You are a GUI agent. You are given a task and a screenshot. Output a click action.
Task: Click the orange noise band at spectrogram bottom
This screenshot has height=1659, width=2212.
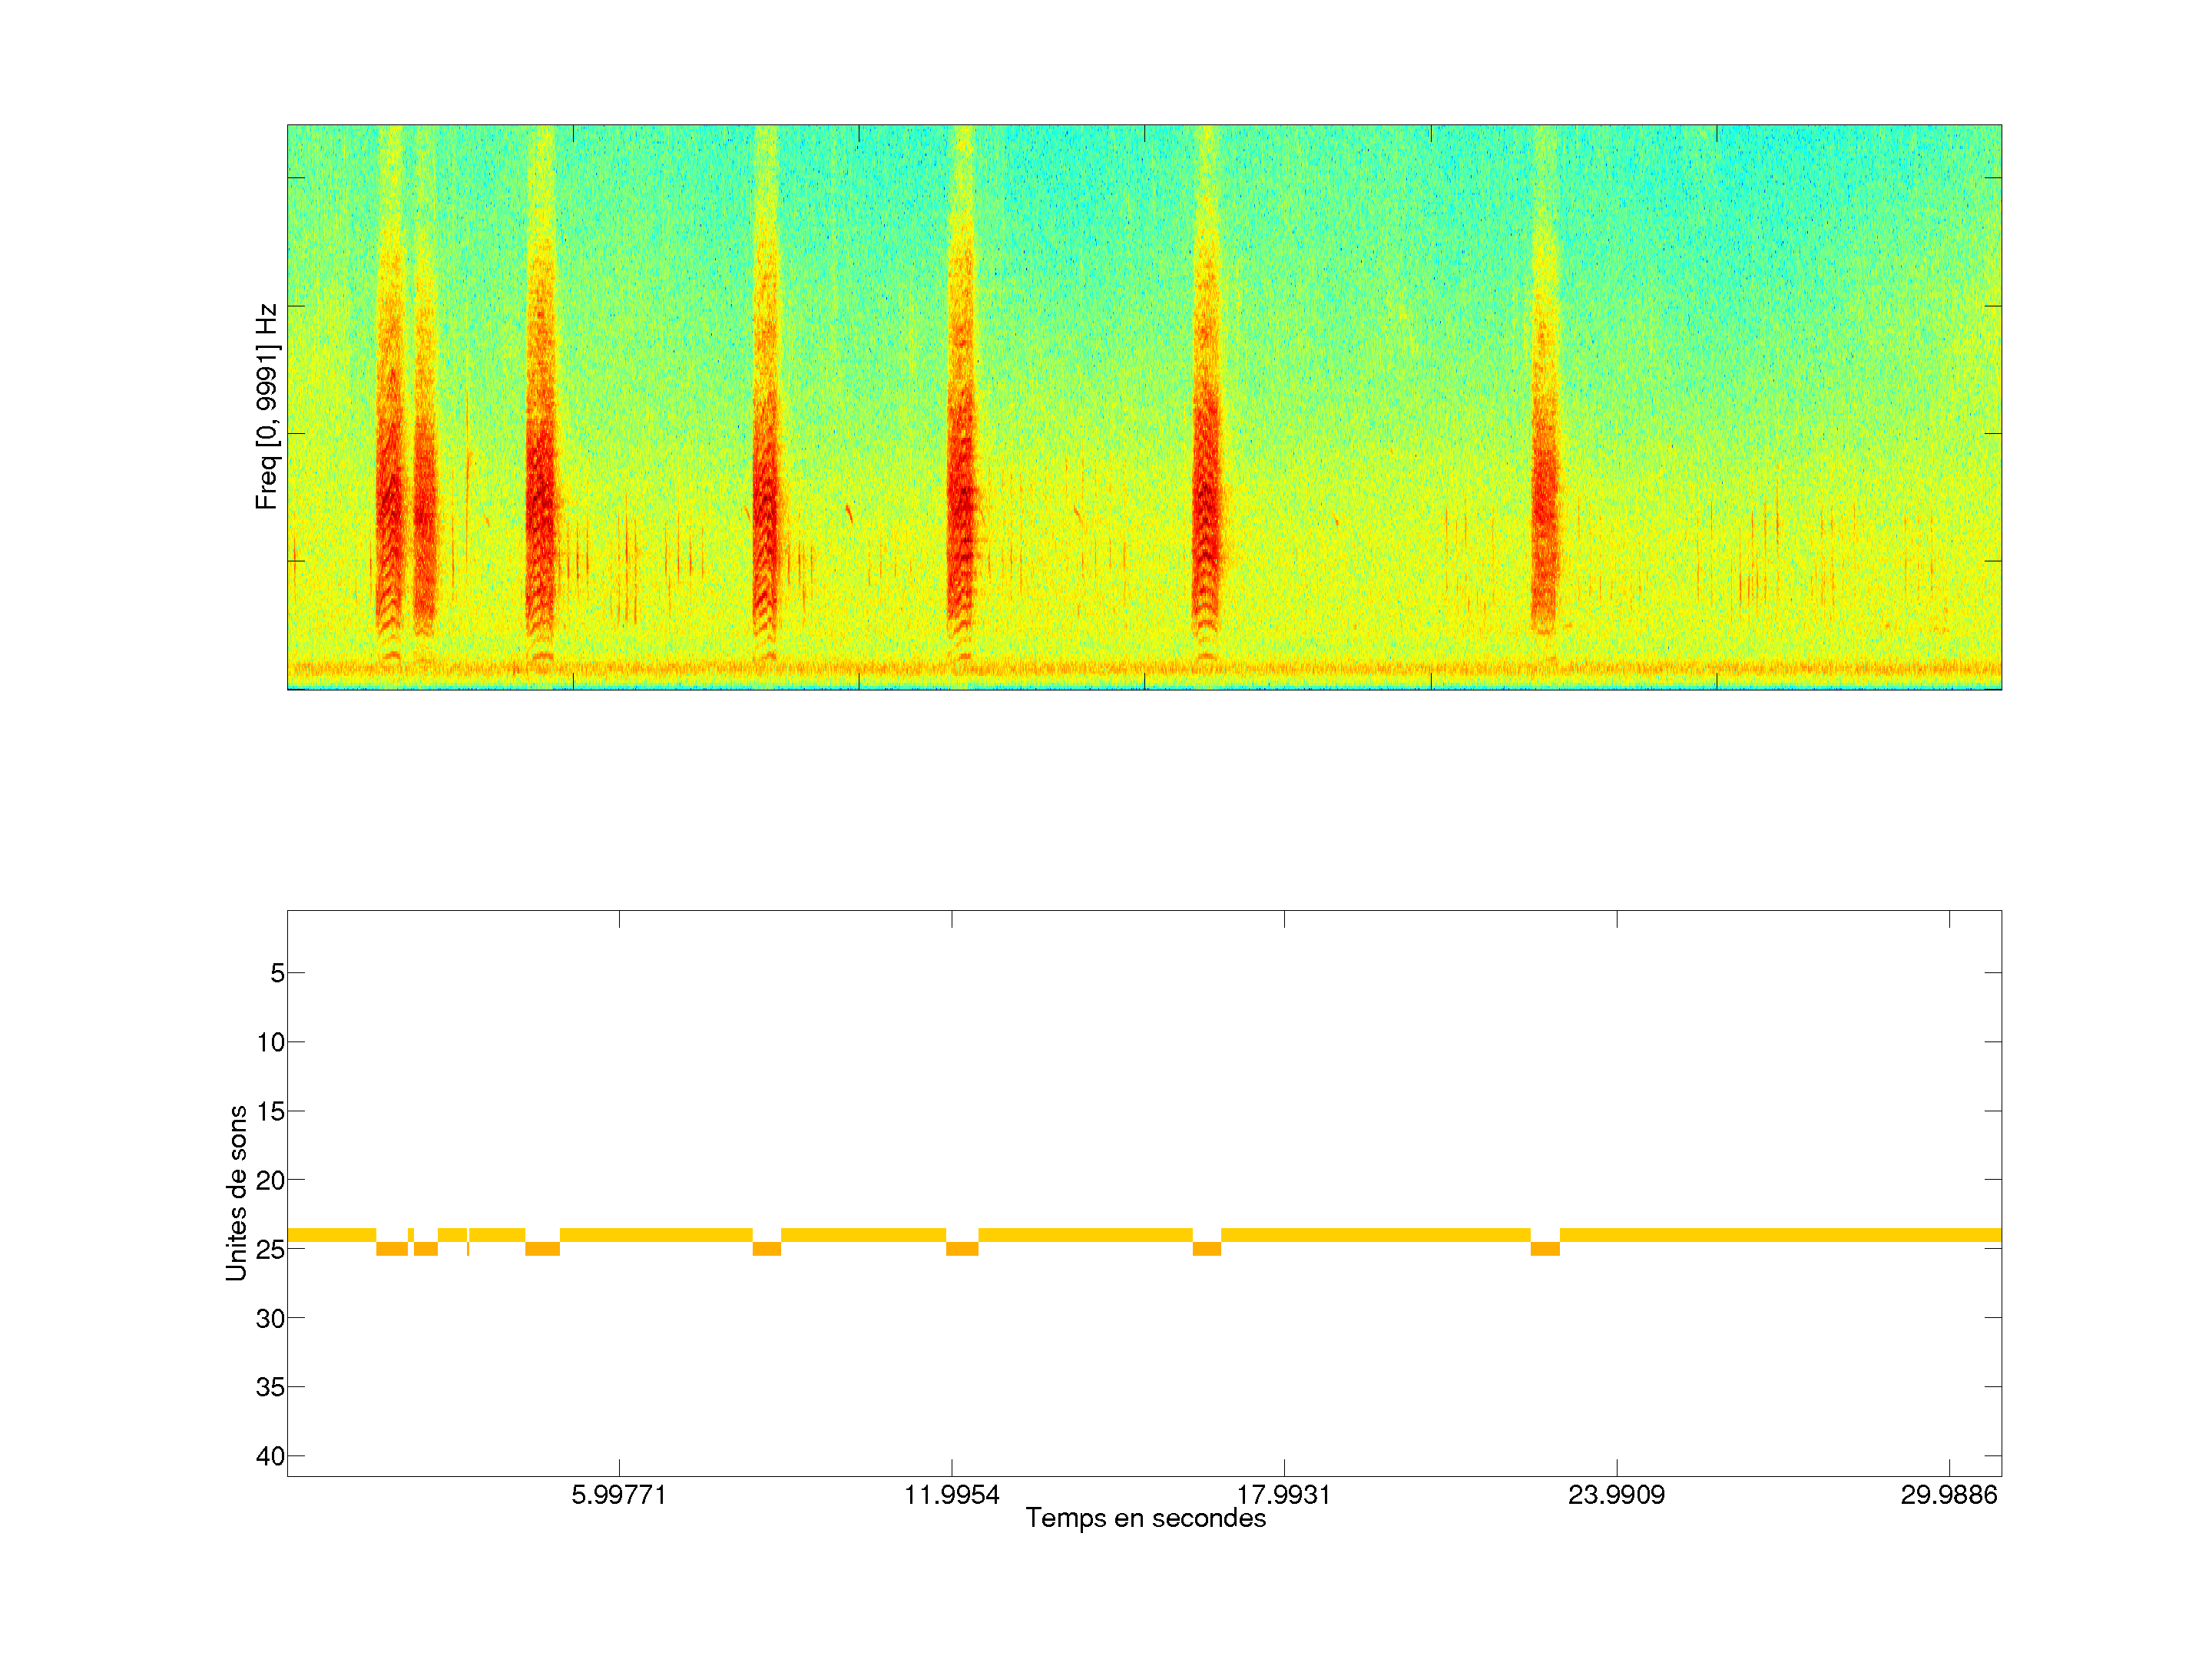pyautogui.click(x=1145, y=668)
